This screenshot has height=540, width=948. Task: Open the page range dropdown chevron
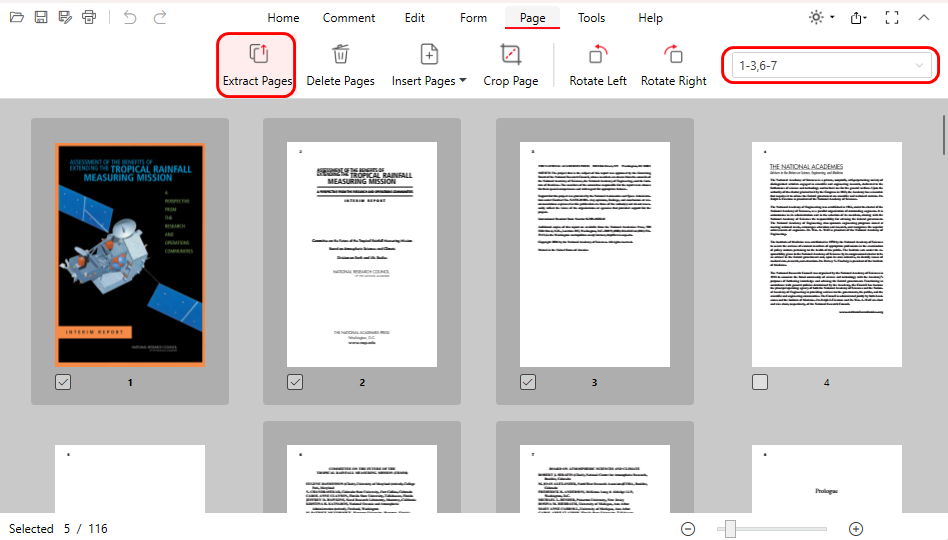919,65
